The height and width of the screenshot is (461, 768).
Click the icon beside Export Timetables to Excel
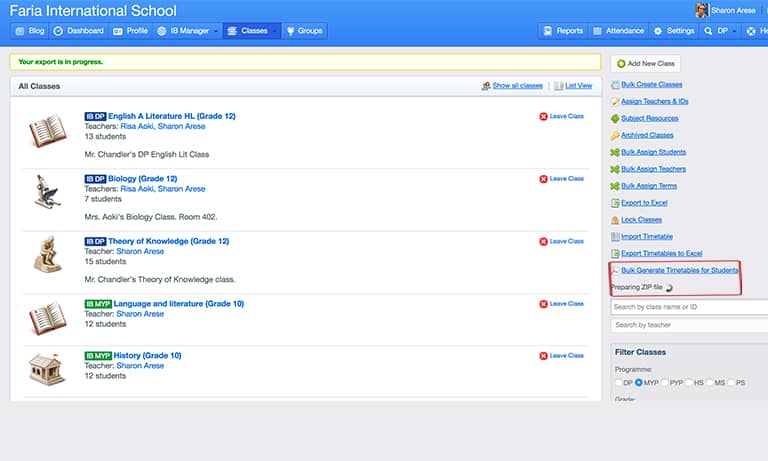(615, 254)
